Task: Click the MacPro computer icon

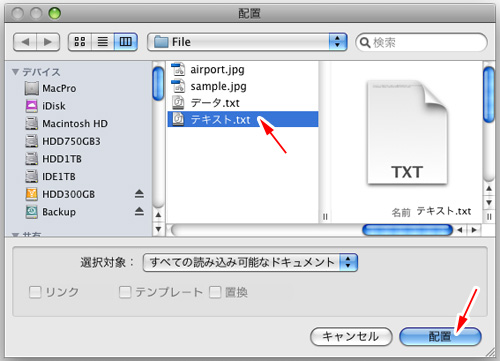Action: 32,88
